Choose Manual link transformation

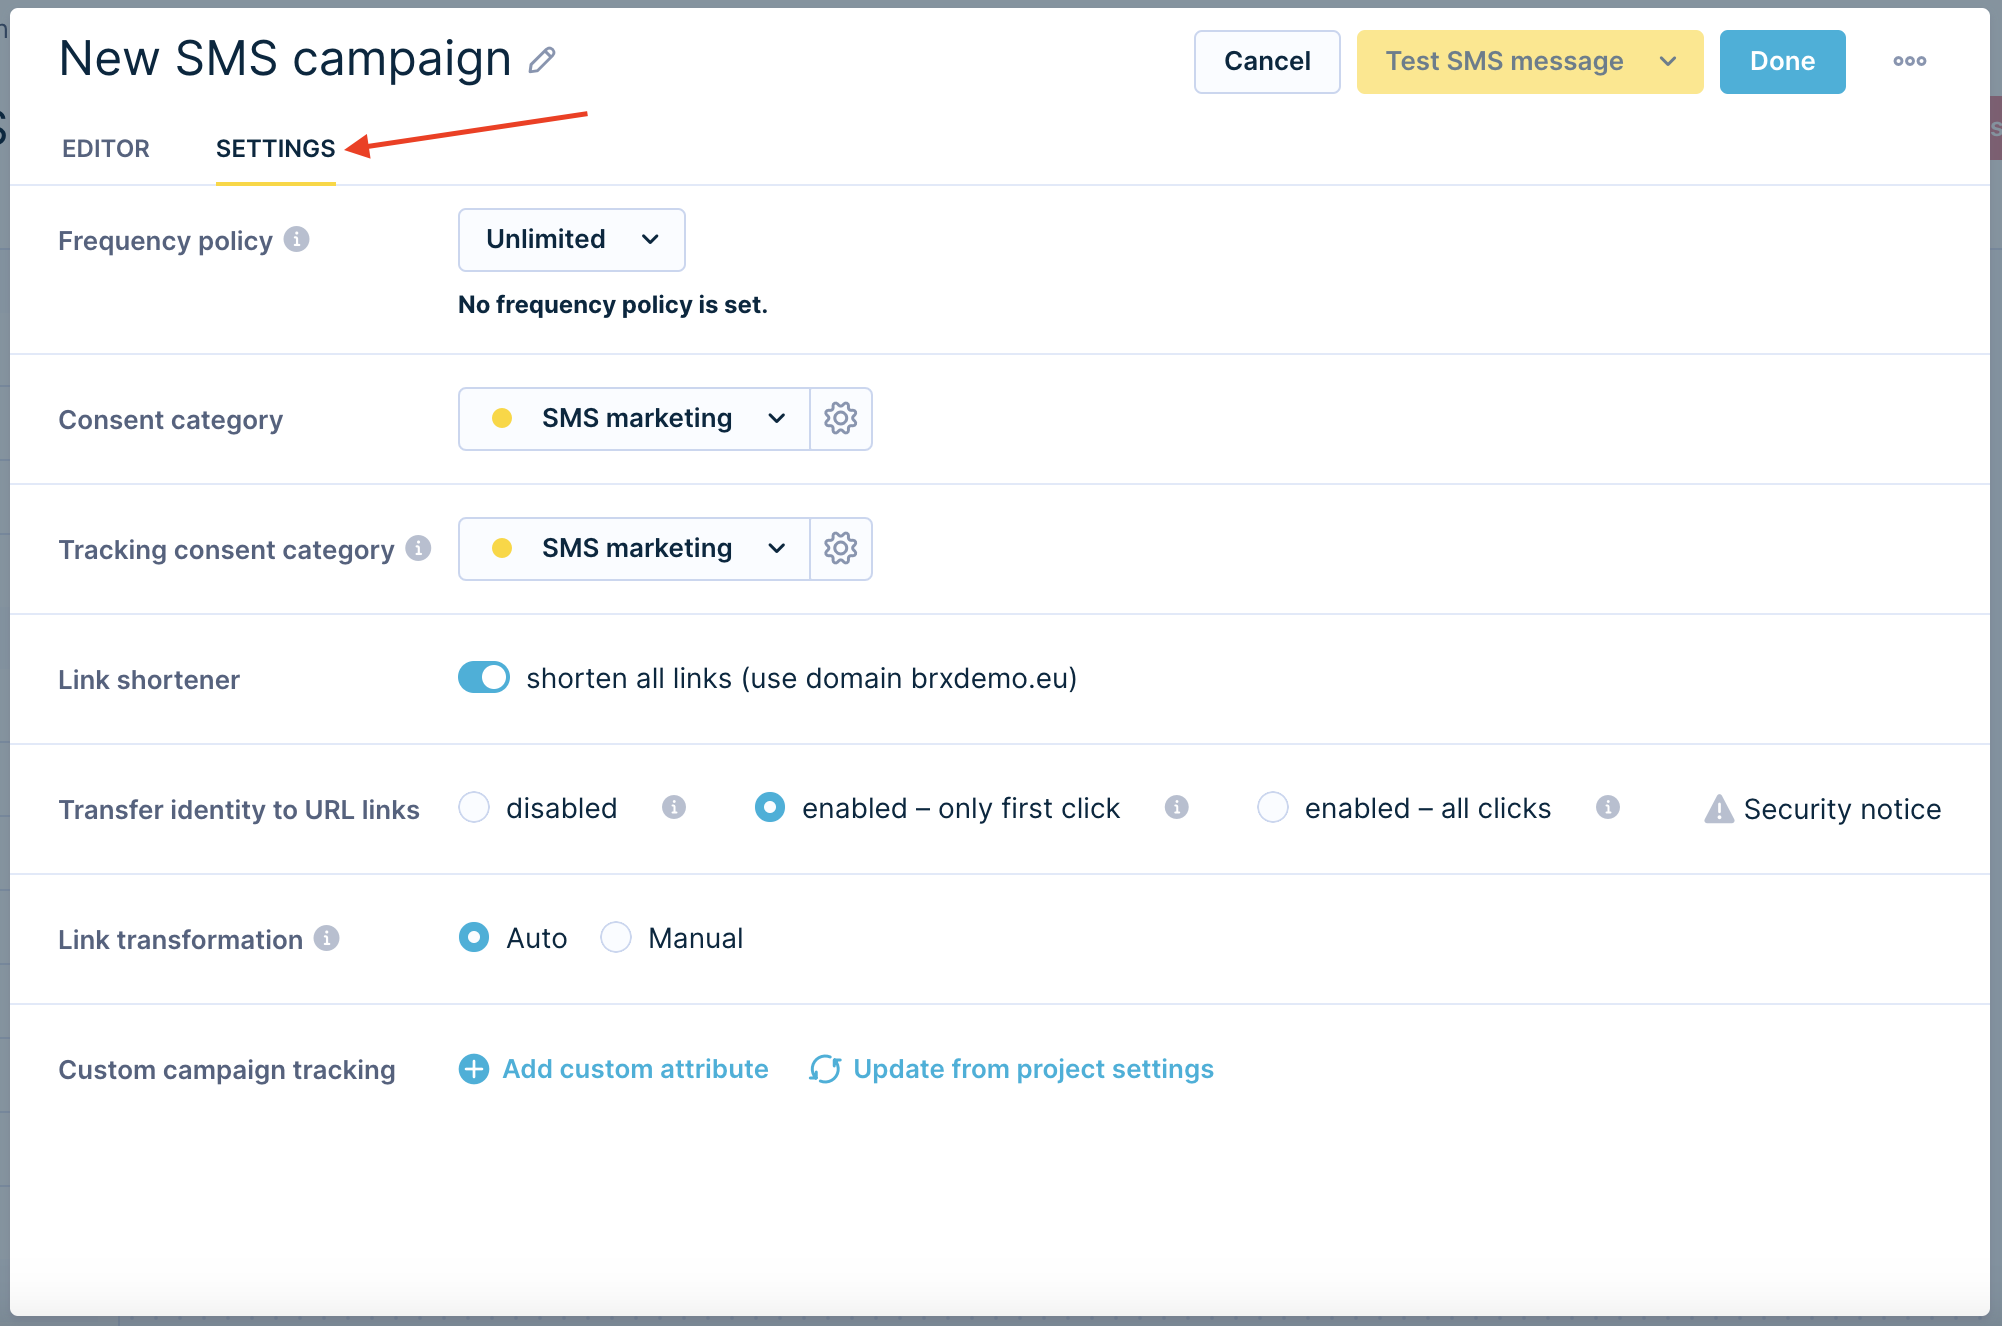[x=616, y=937]
